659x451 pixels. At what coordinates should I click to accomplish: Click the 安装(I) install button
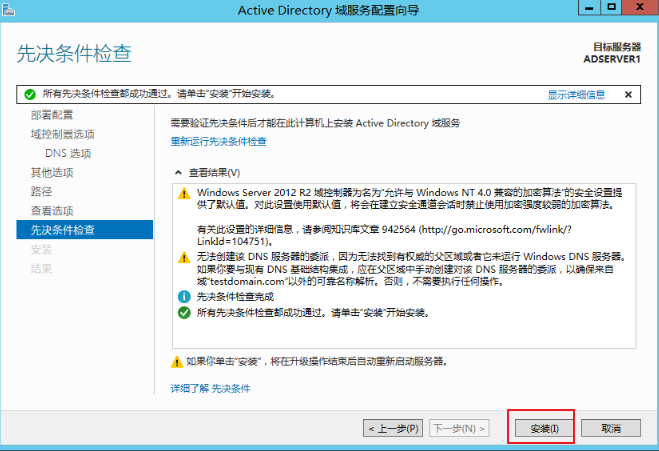pos(544,428)
